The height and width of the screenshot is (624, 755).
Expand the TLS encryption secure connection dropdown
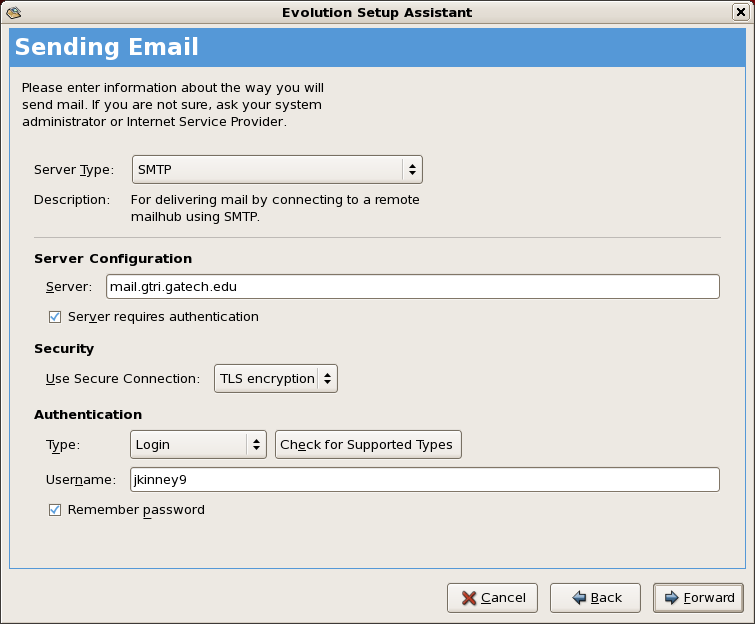[x=275, y=379]
